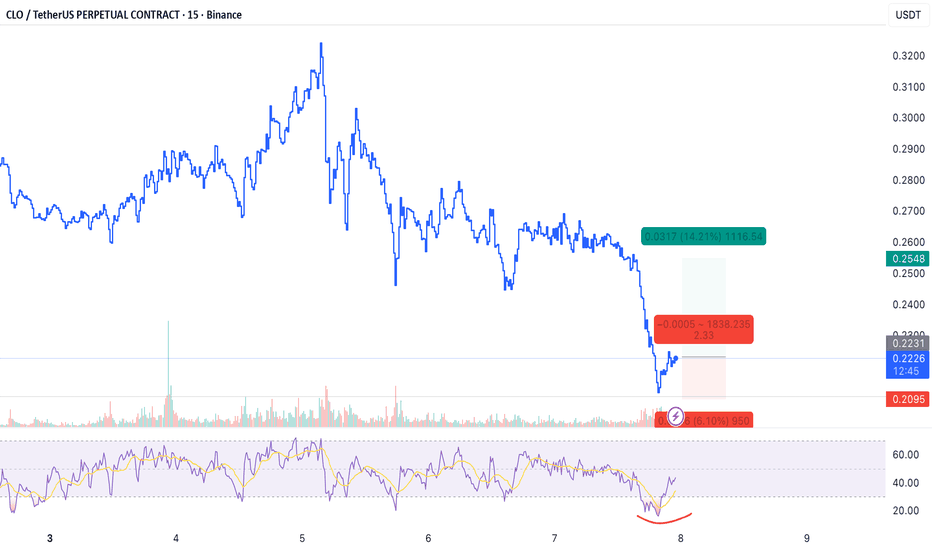
Task: Click the 0.3200 price axis label
Action: (x=908, y=56)
